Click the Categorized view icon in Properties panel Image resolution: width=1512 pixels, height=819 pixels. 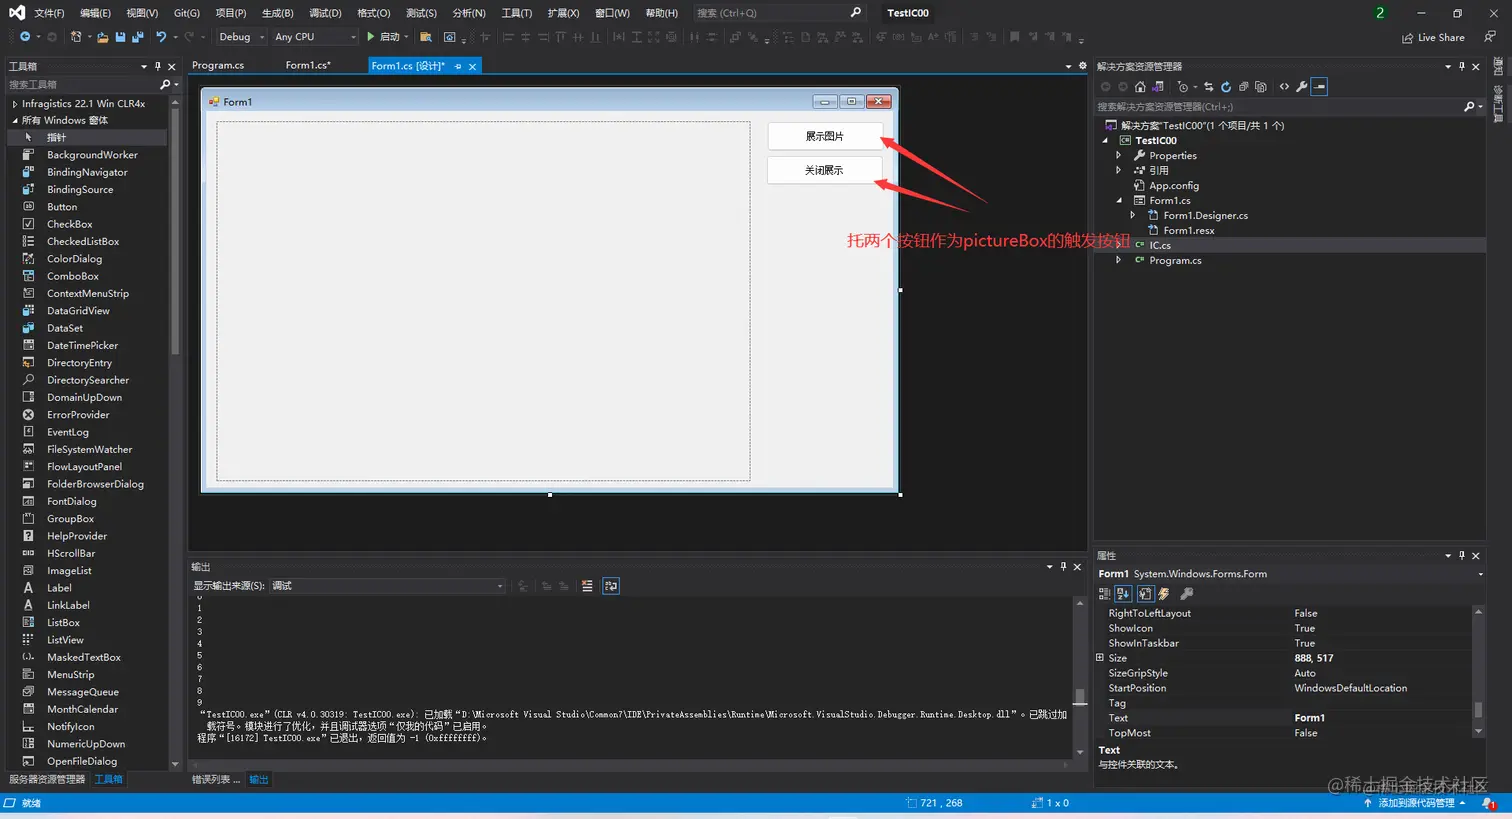click(1104, 593)
